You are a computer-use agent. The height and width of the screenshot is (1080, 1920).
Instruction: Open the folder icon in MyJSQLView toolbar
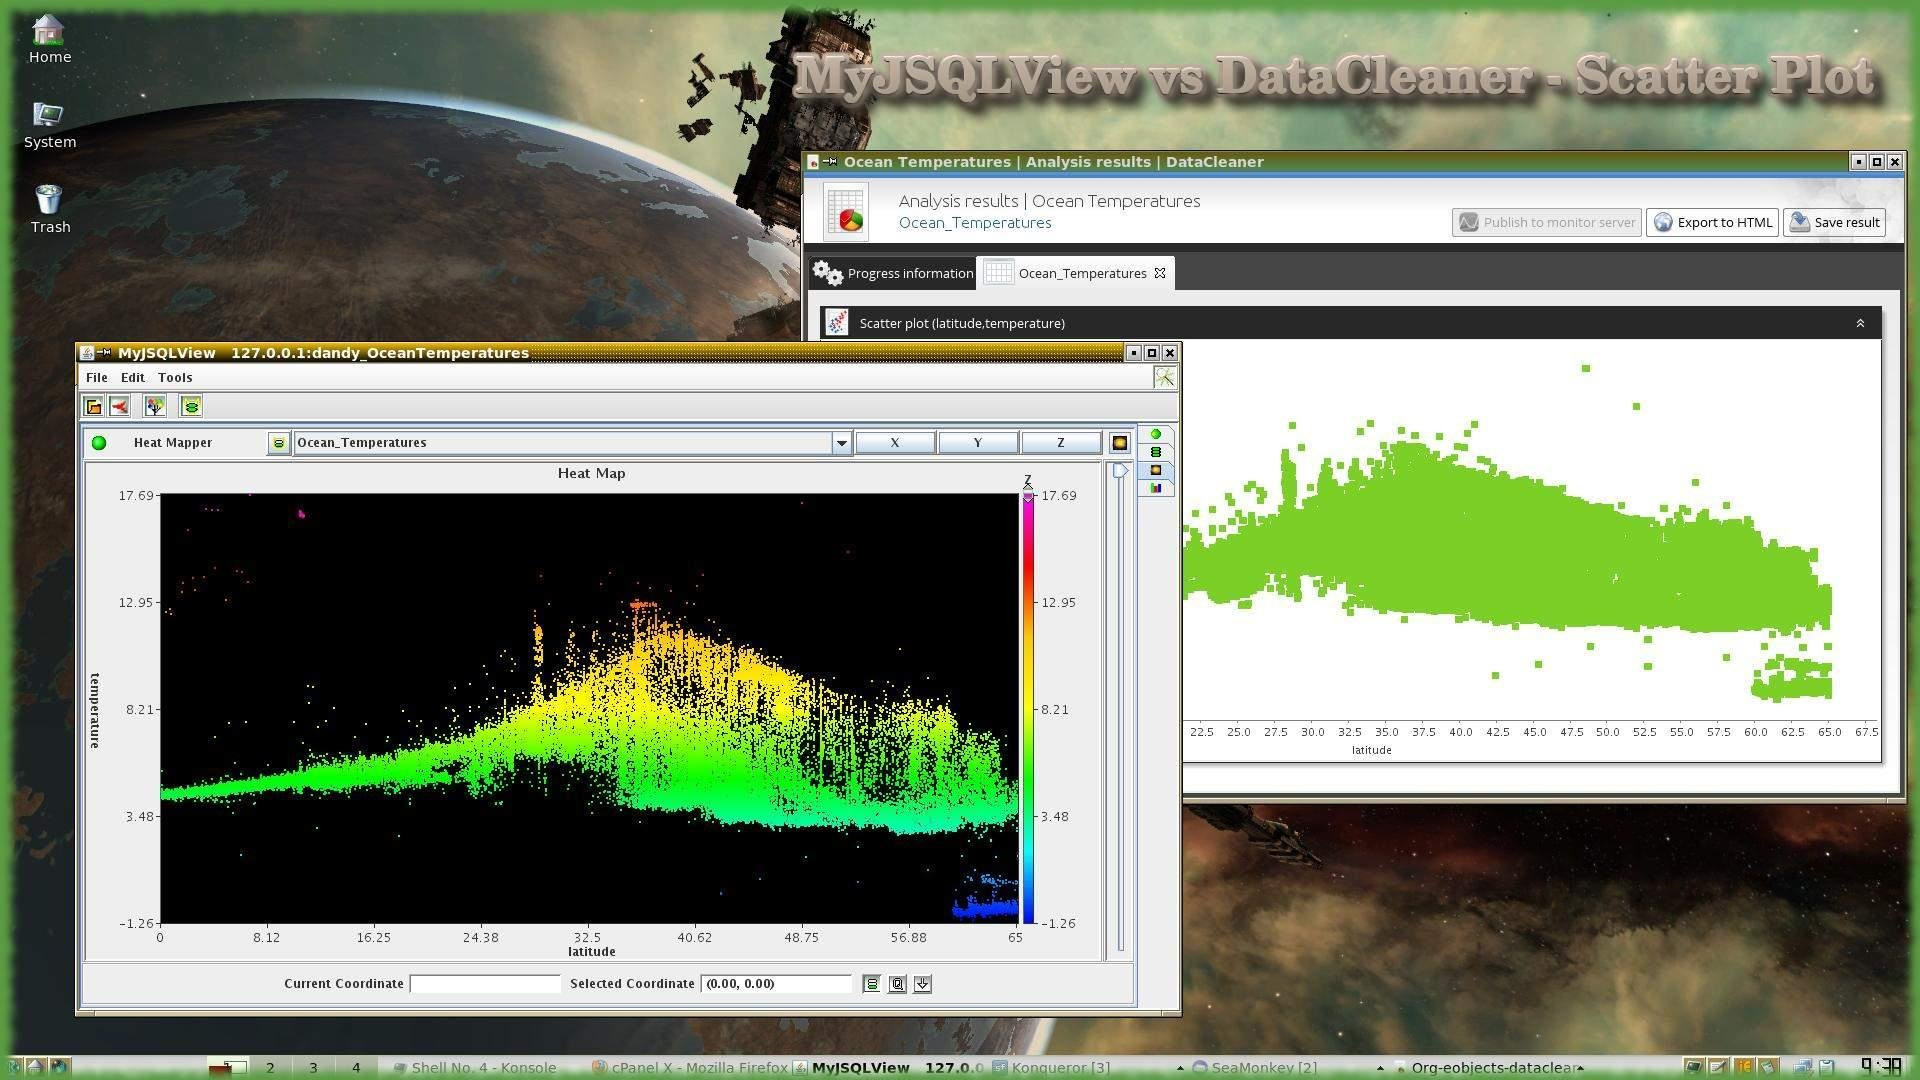click(93, 406)
